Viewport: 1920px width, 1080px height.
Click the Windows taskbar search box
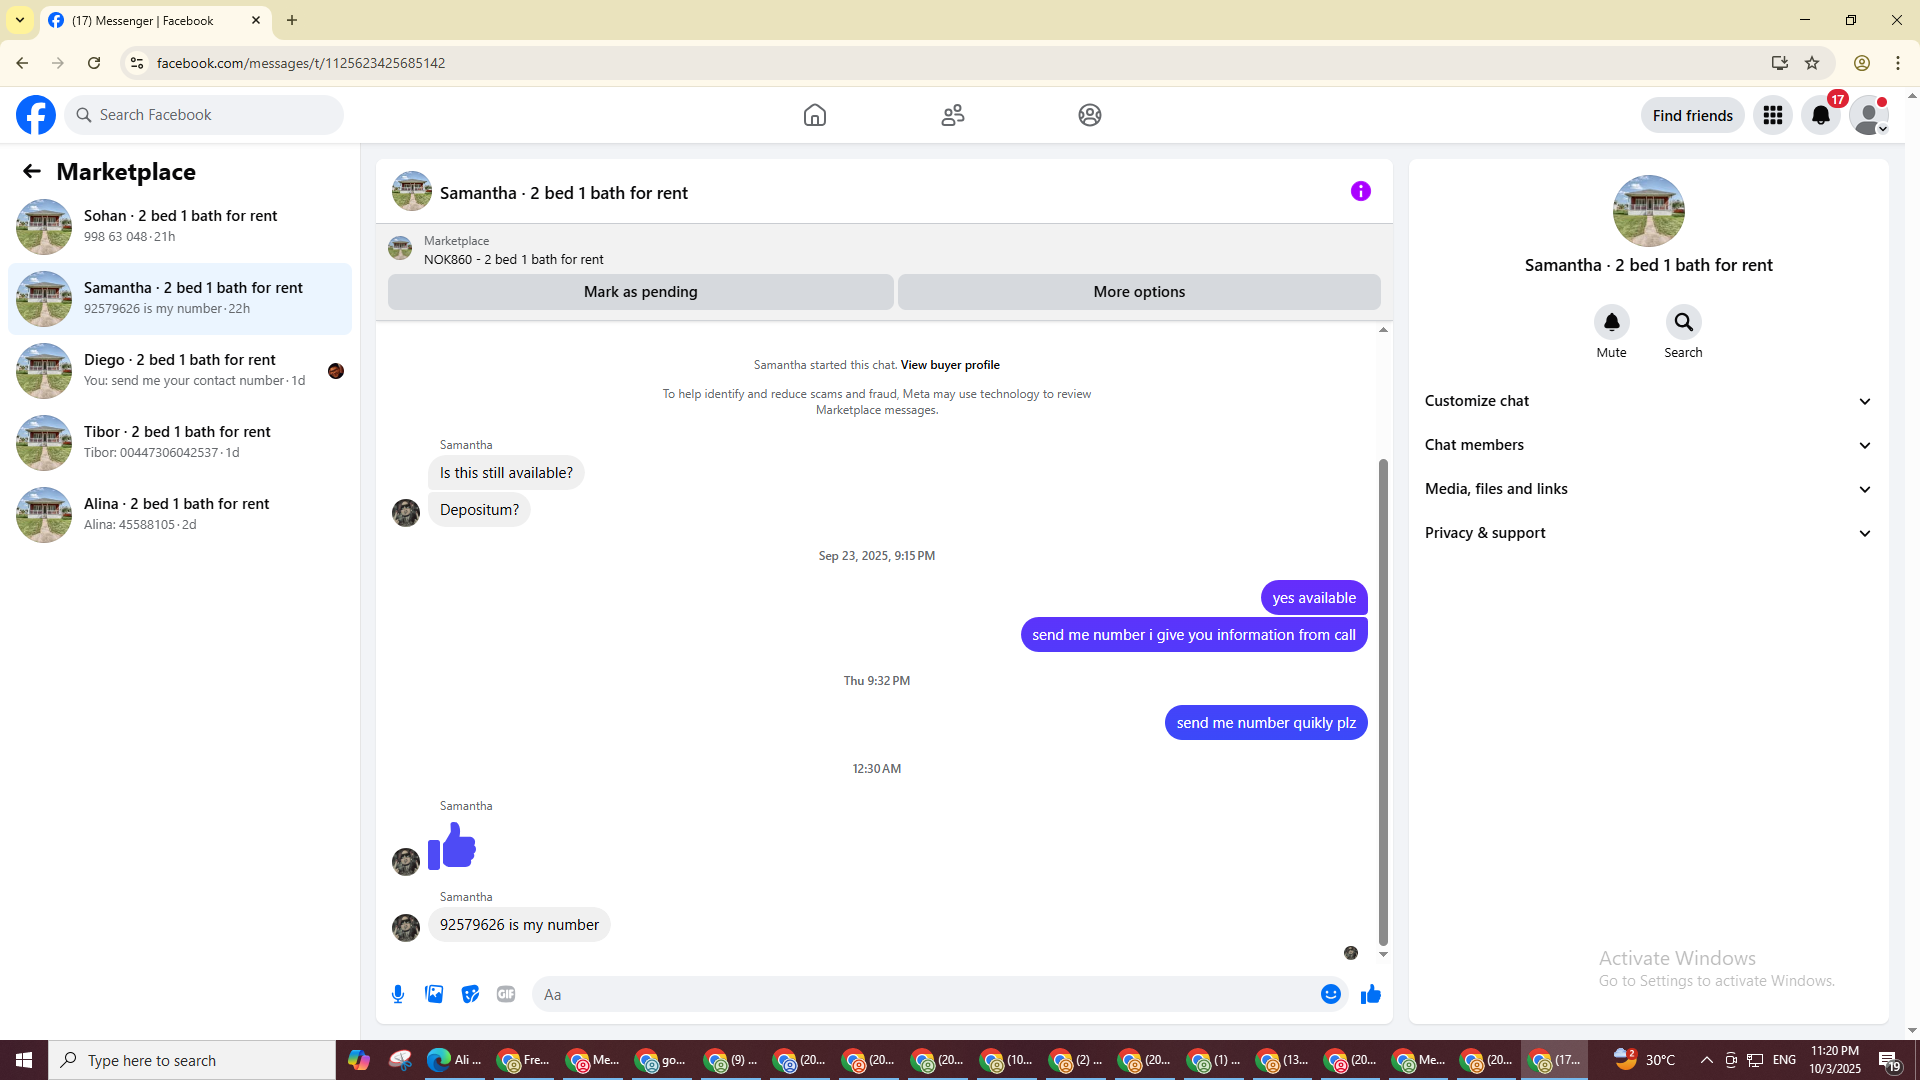[x=192, y=1060]
